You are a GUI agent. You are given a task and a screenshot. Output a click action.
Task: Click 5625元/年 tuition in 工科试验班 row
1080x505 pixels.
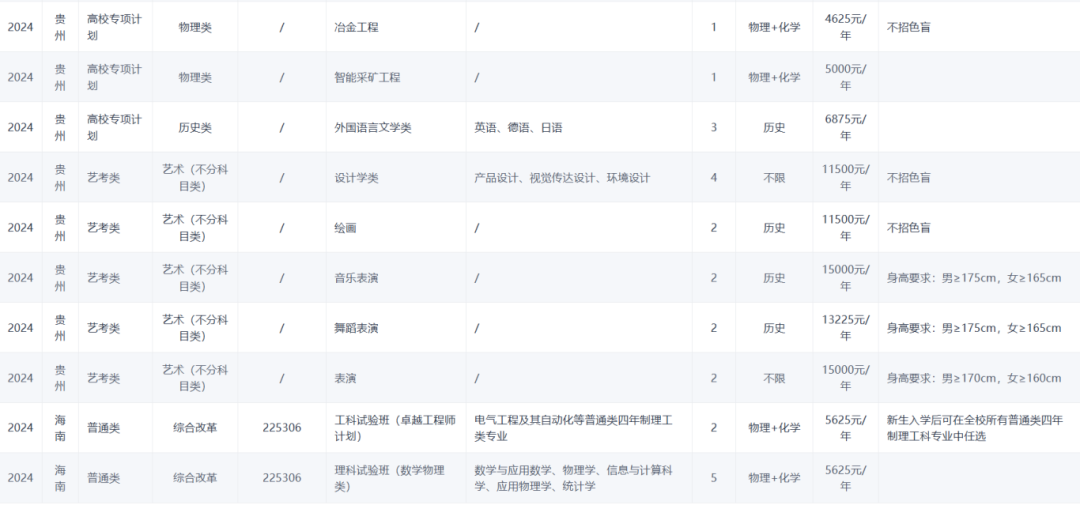click(x=845, y=429)
